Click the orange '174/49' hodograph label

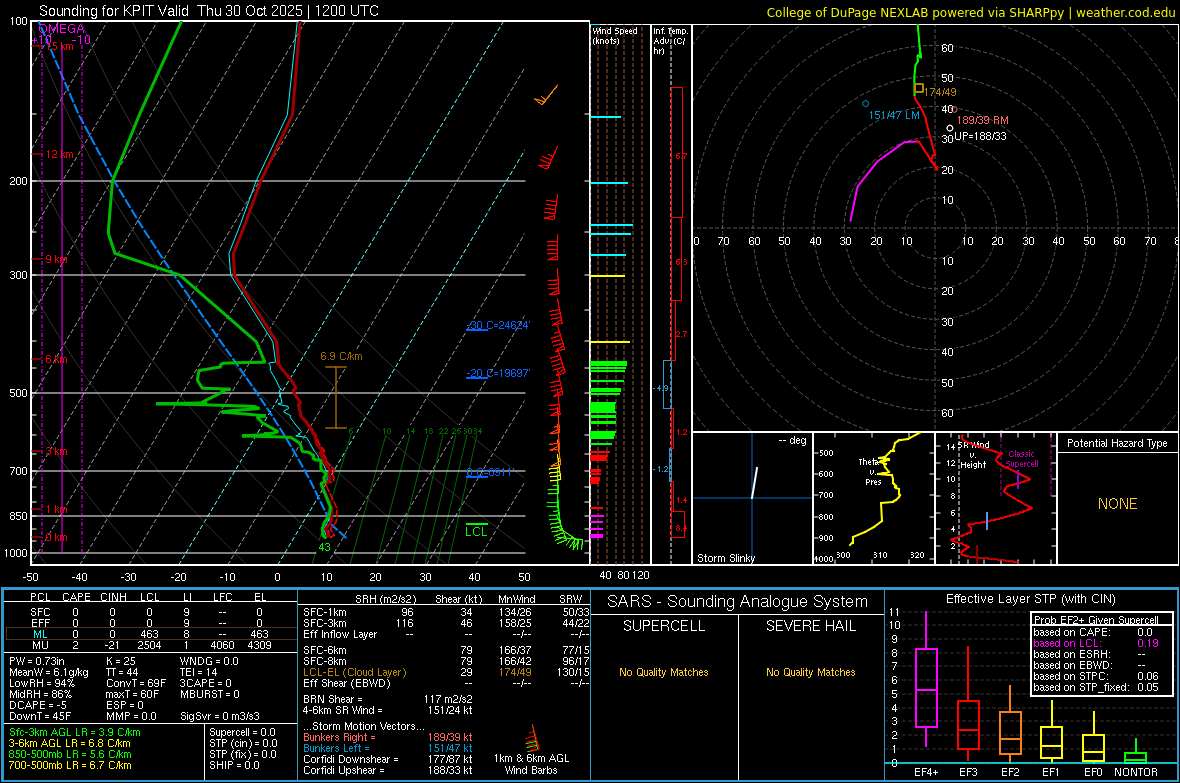(941, 92)
